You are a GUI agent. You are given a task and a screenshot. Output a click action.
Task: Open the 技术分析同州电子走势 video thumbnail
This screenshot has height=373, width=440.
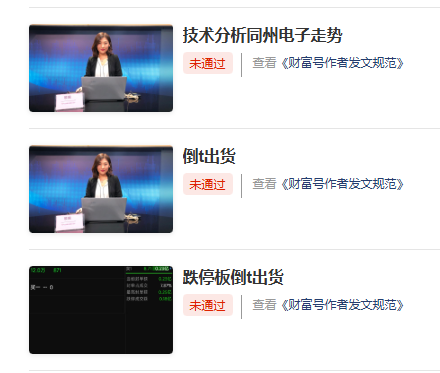(x=101, y=68)
